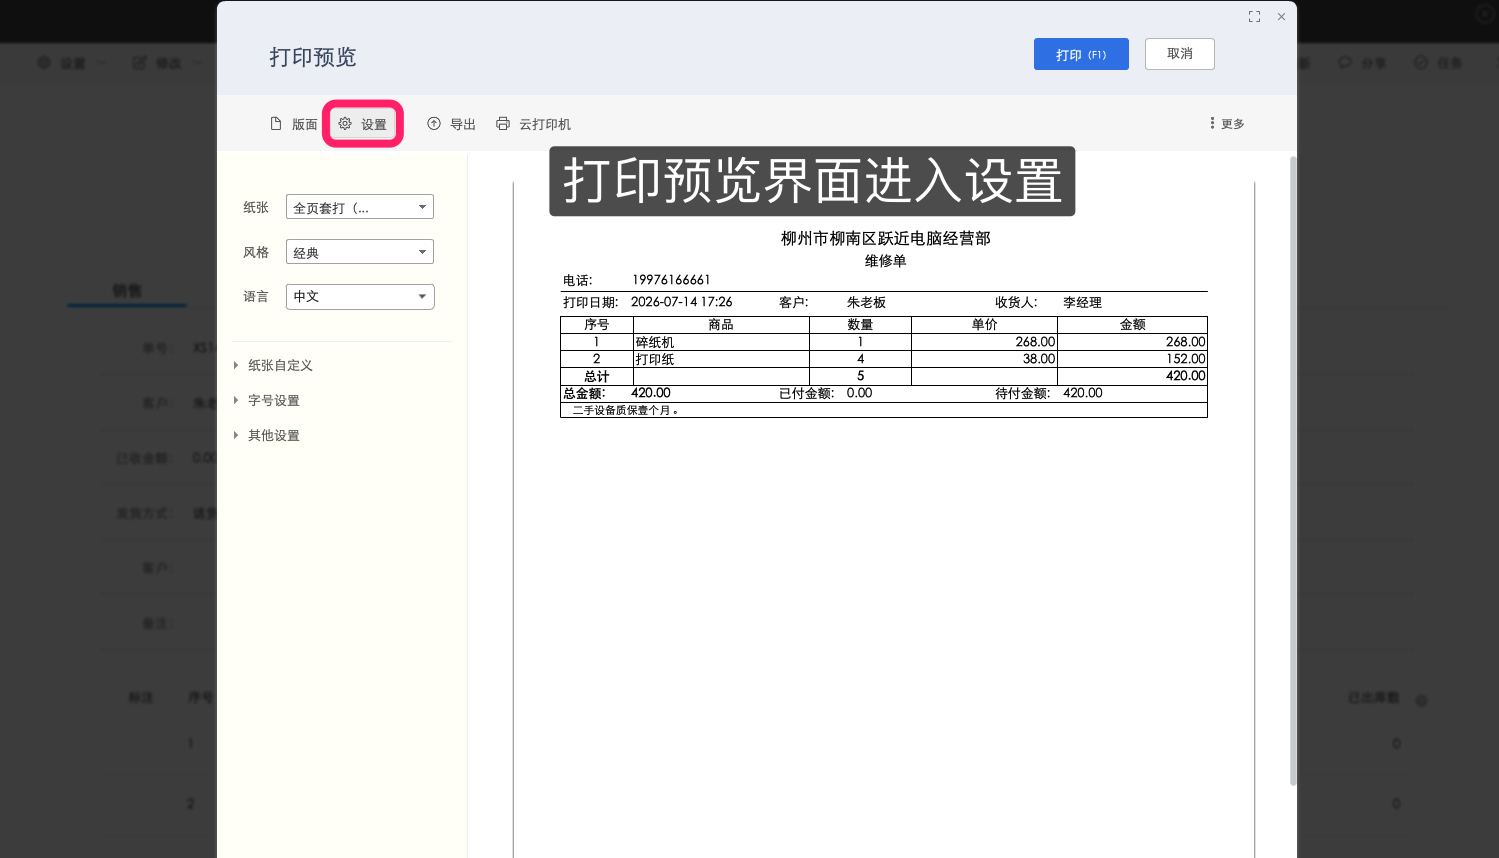
Task: Close the print preview dialog
Action: (1281, 17)
